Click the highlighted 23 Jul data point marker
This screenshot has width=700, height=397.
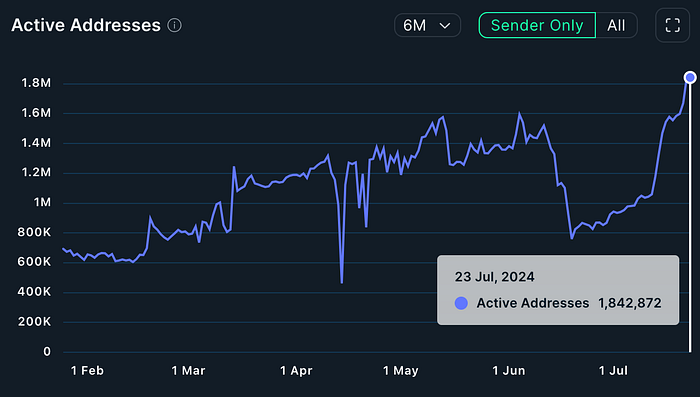click(x=690, y=78)
